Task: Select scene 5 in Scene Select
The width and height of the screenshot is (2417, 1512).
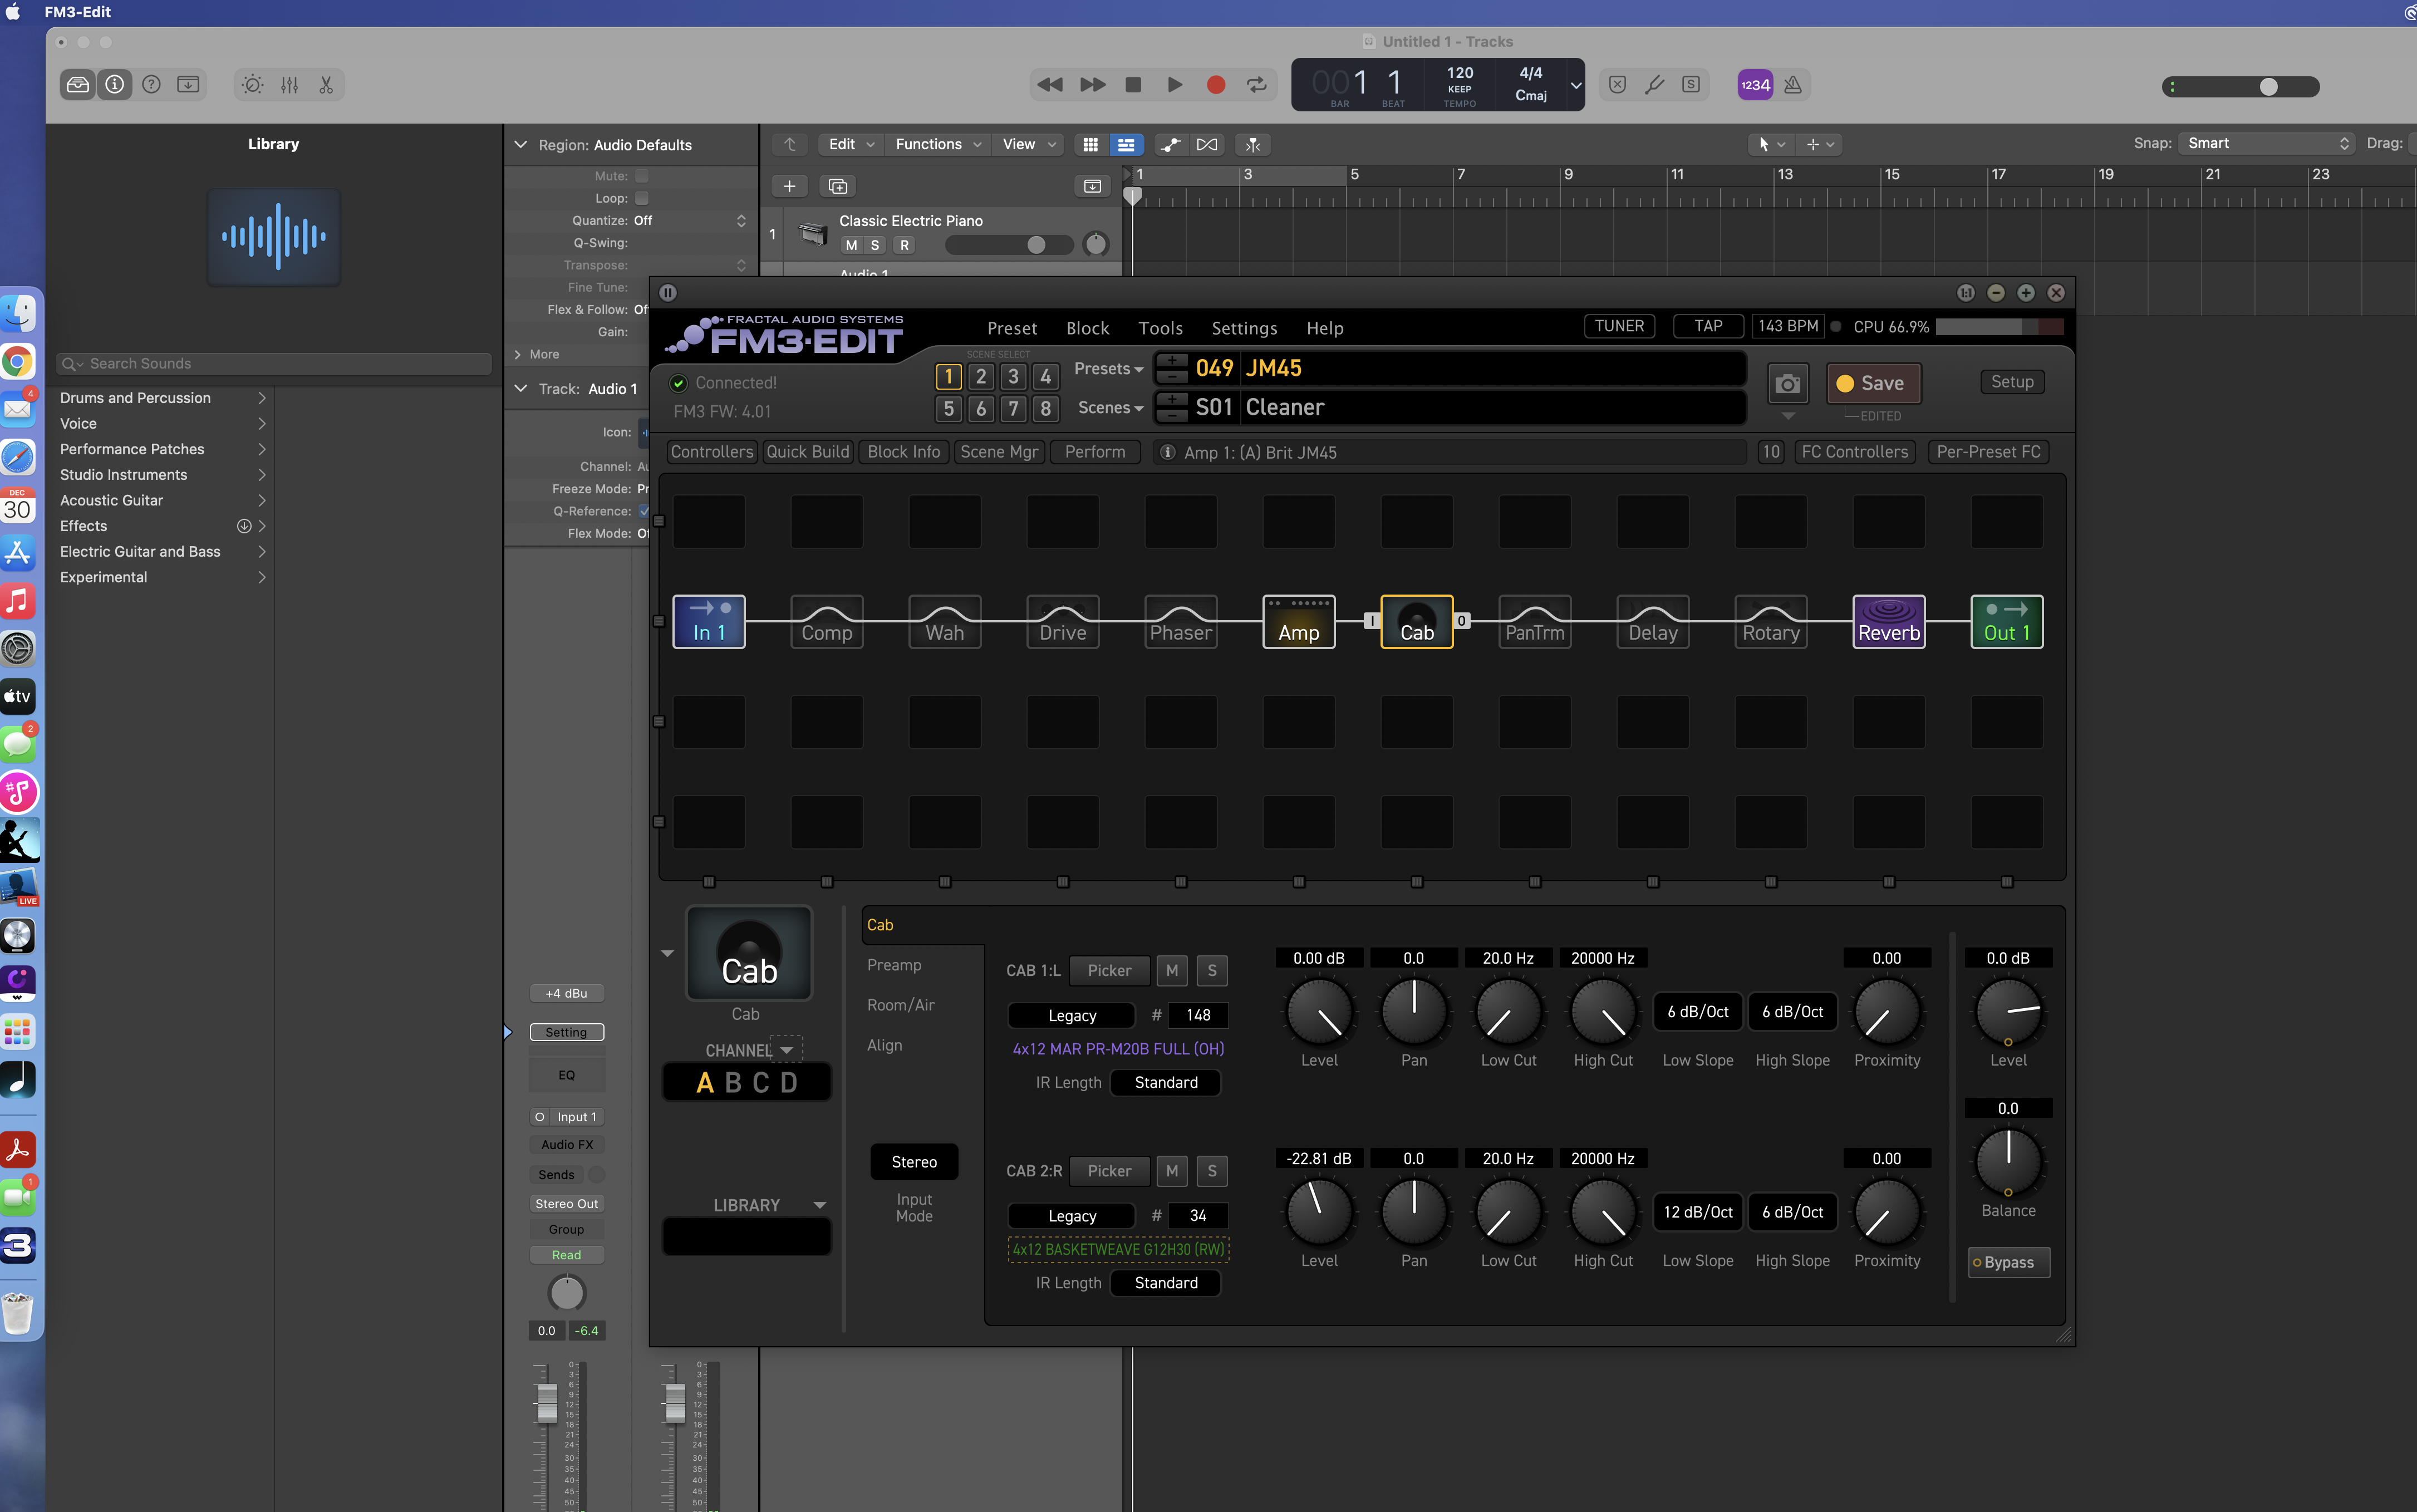Action: (949, 409)
